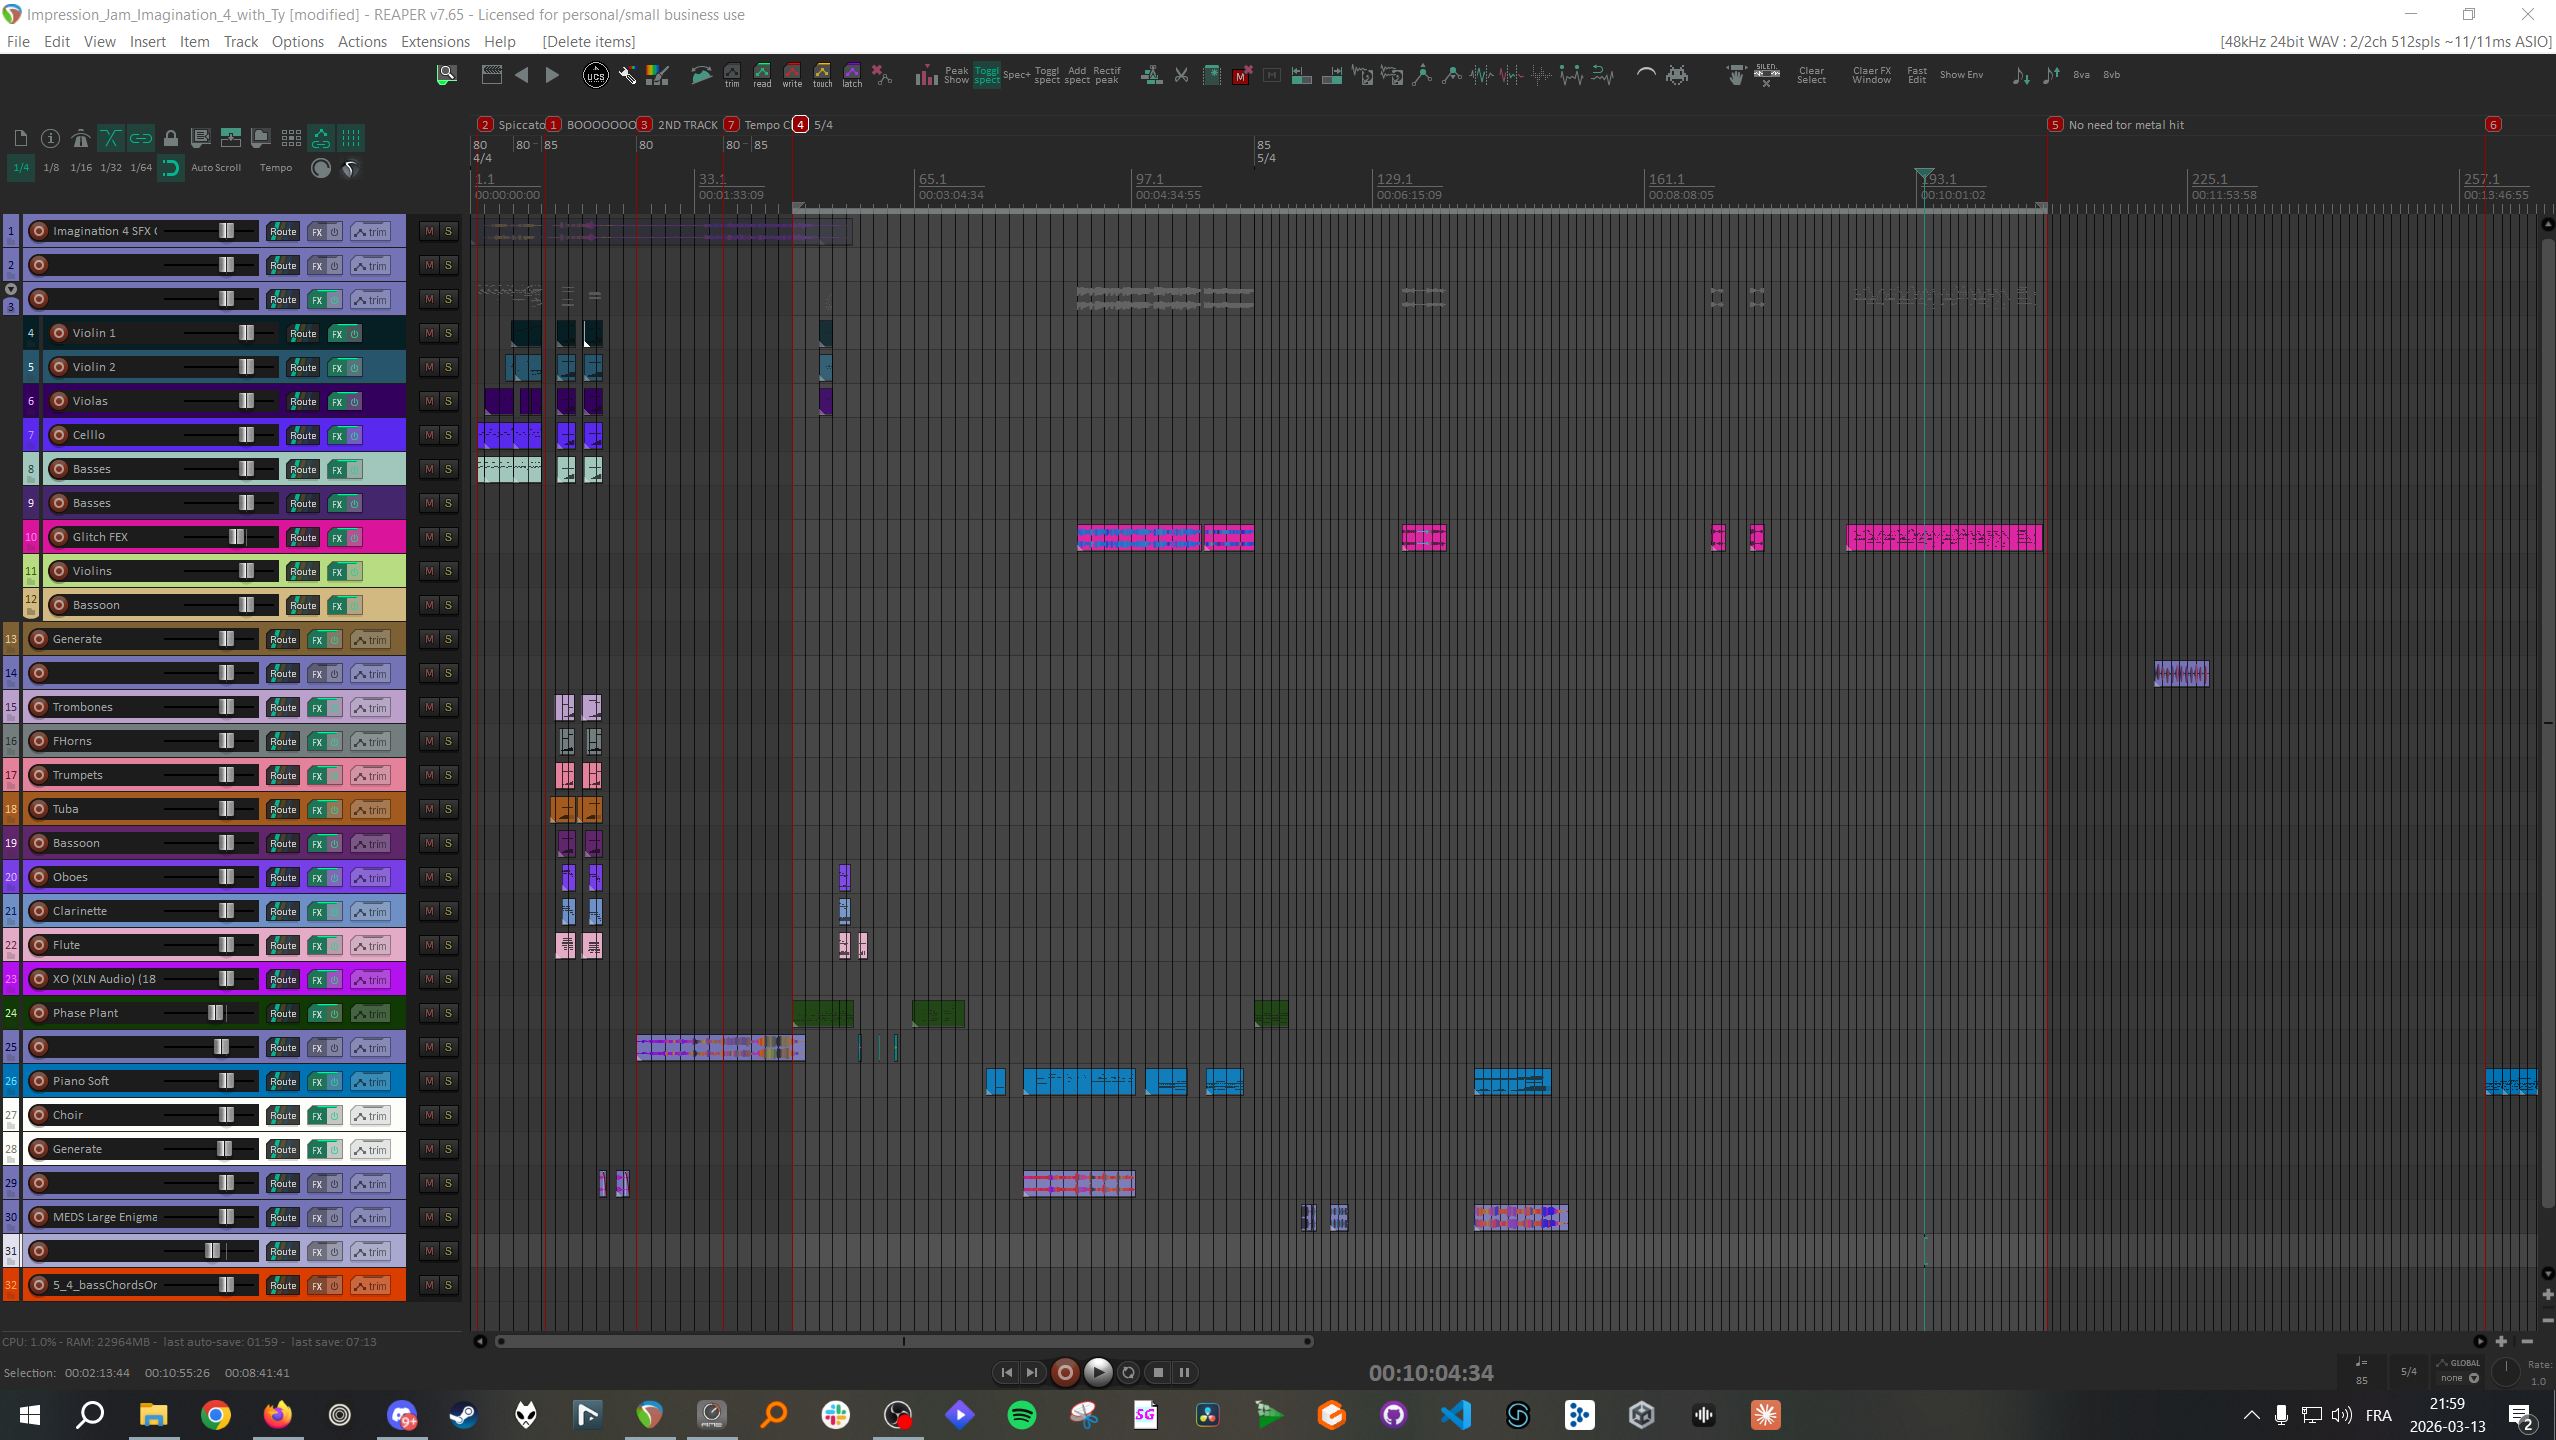Click the volume fader on the Tuba track
Screen dimensions: 2556x1440
tap(226, 809)
